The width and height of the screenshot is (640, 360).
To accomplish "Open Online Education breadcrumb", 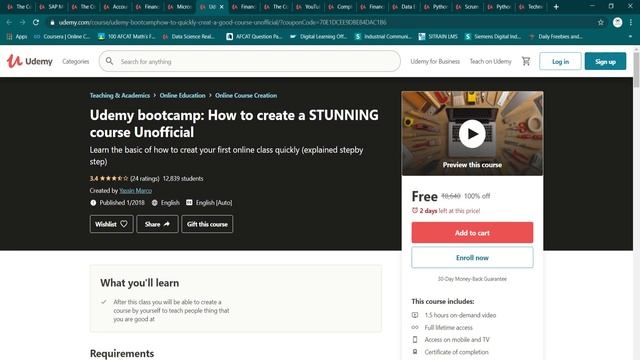I will 182,95.
